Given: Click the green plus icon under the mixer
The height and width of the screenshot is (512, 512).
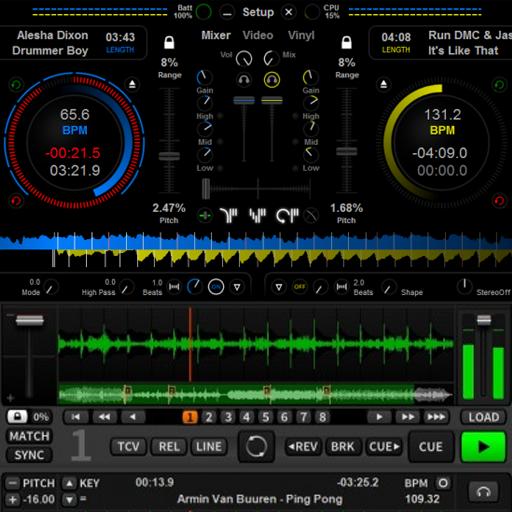Looking at the screenshot, I should (x=205, y=216).
